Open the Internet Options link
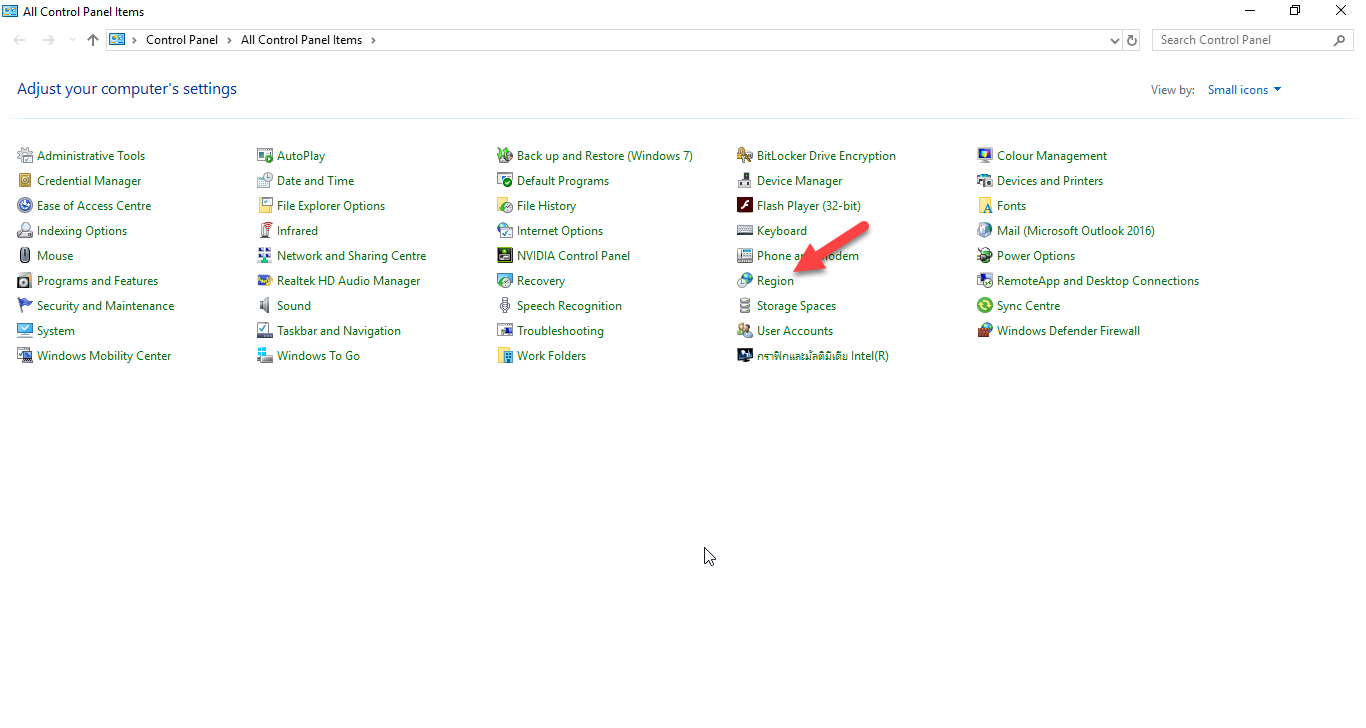The height and width of the screenshot is (728, 1366). [x=560, y=230]
